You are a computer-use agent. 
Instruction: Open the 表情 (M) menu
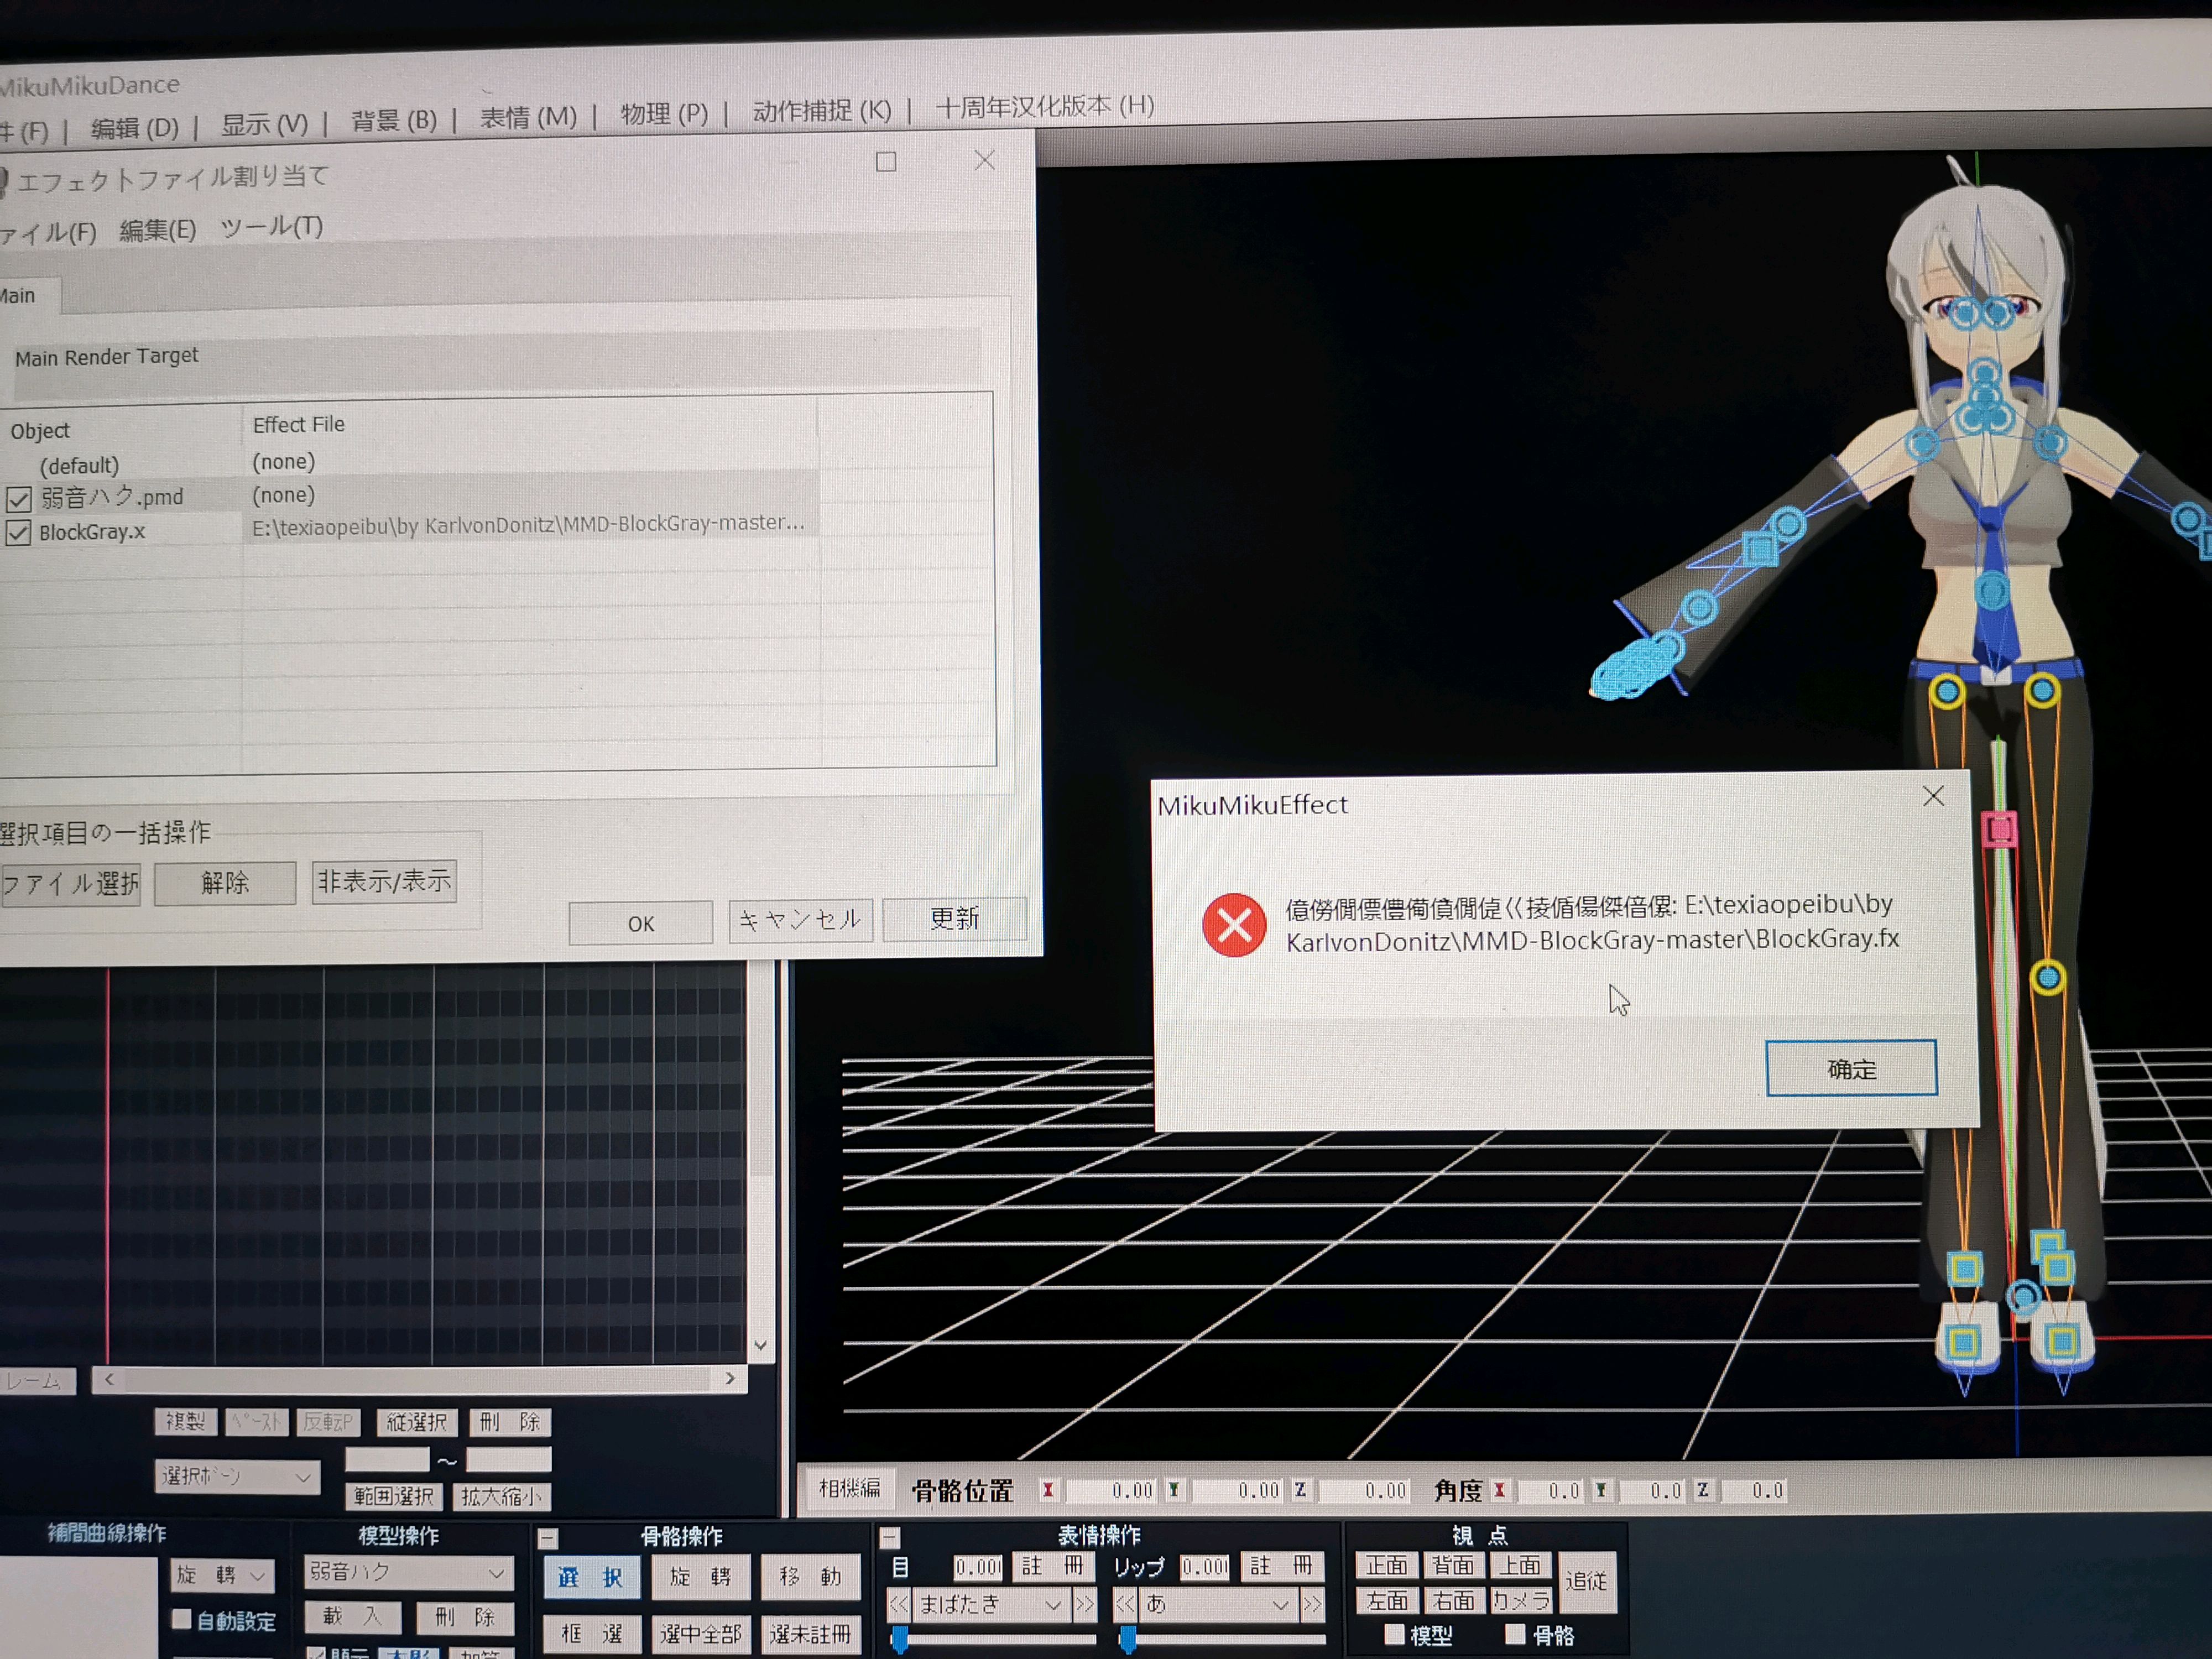pos(528,117)
